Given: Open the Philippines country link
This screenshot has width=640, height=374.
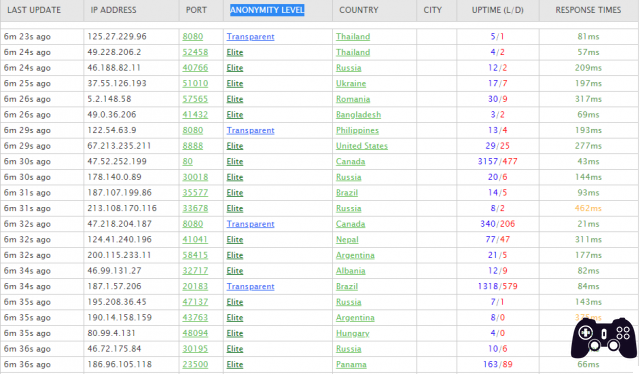Looking at the screenshot, I should click(x=357, y=130).
